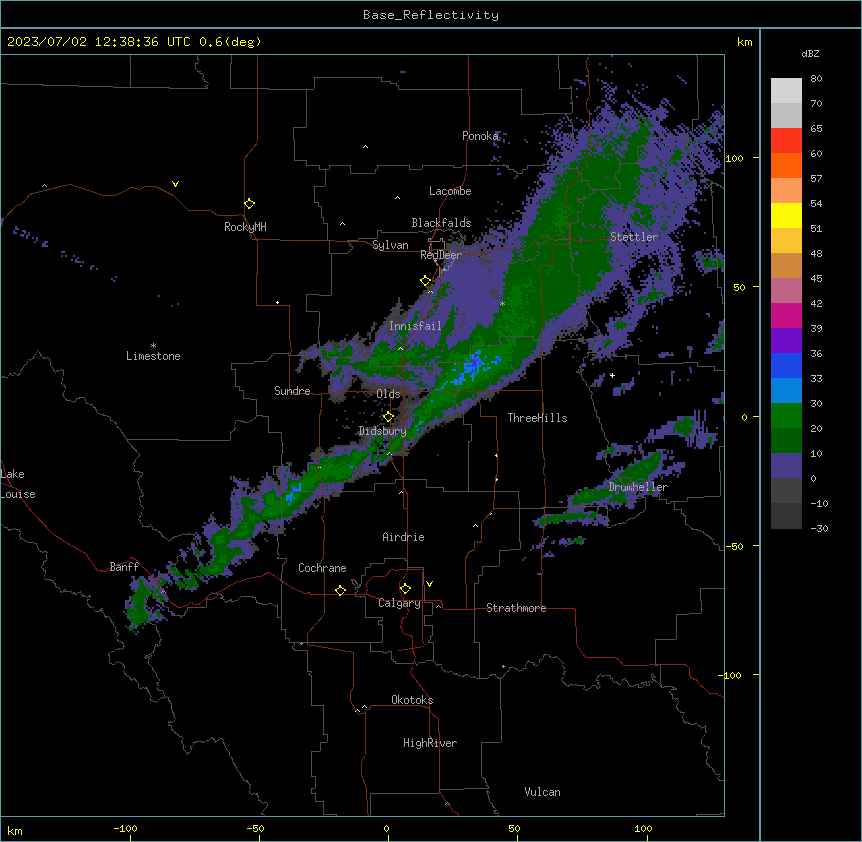Viewport: 862px width, 842px height.
Task: Click the km unit label at top right
Action: pyautogui.click(x=744, y=42)
